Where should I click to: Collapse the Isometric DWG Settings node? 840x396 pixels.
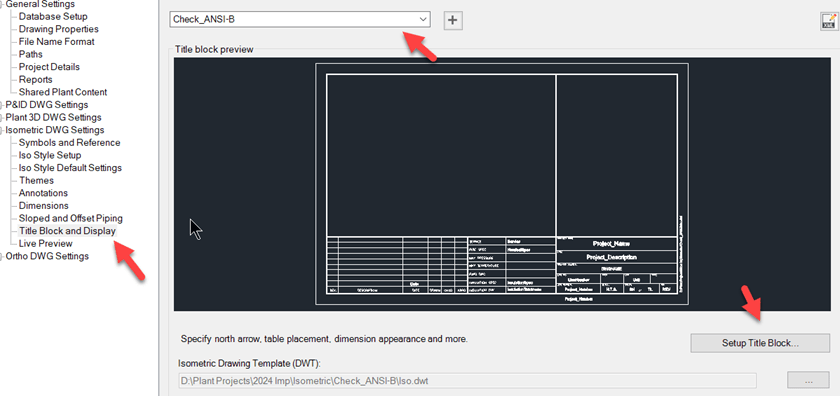pos(2,130)
